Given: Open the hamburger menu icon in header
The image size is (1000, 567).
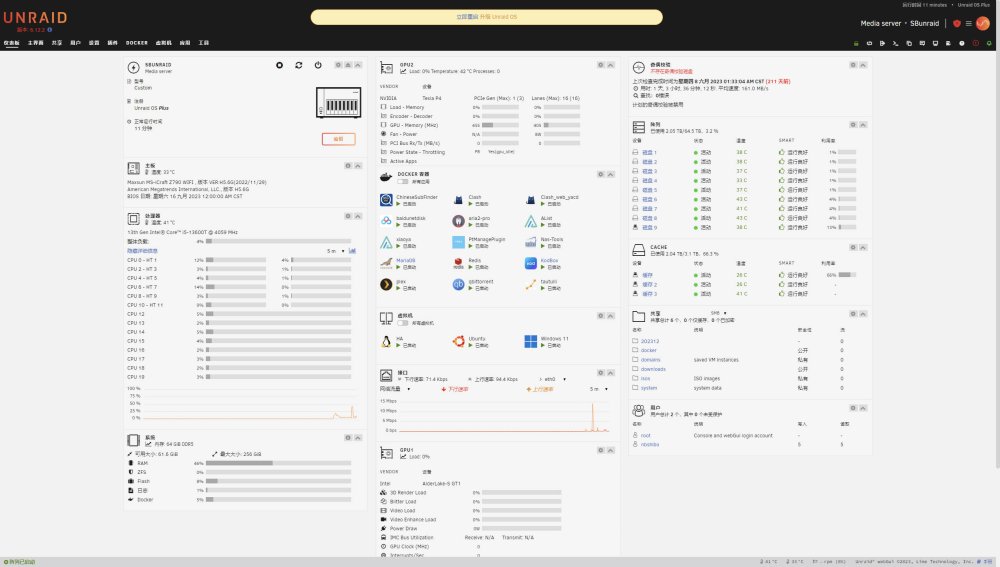Looking at the screenshot, I should click(x=968, y=24).
